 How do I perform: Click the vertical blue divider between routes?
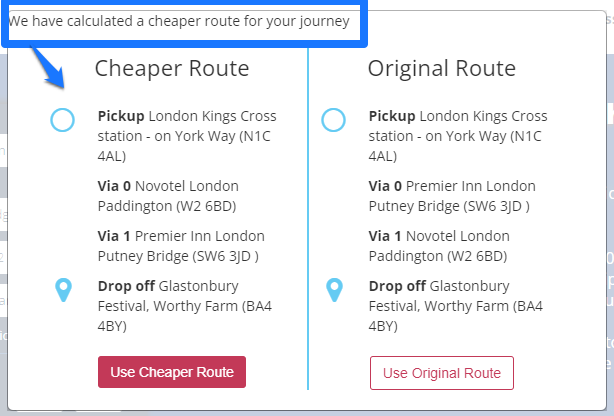point(308,219)
